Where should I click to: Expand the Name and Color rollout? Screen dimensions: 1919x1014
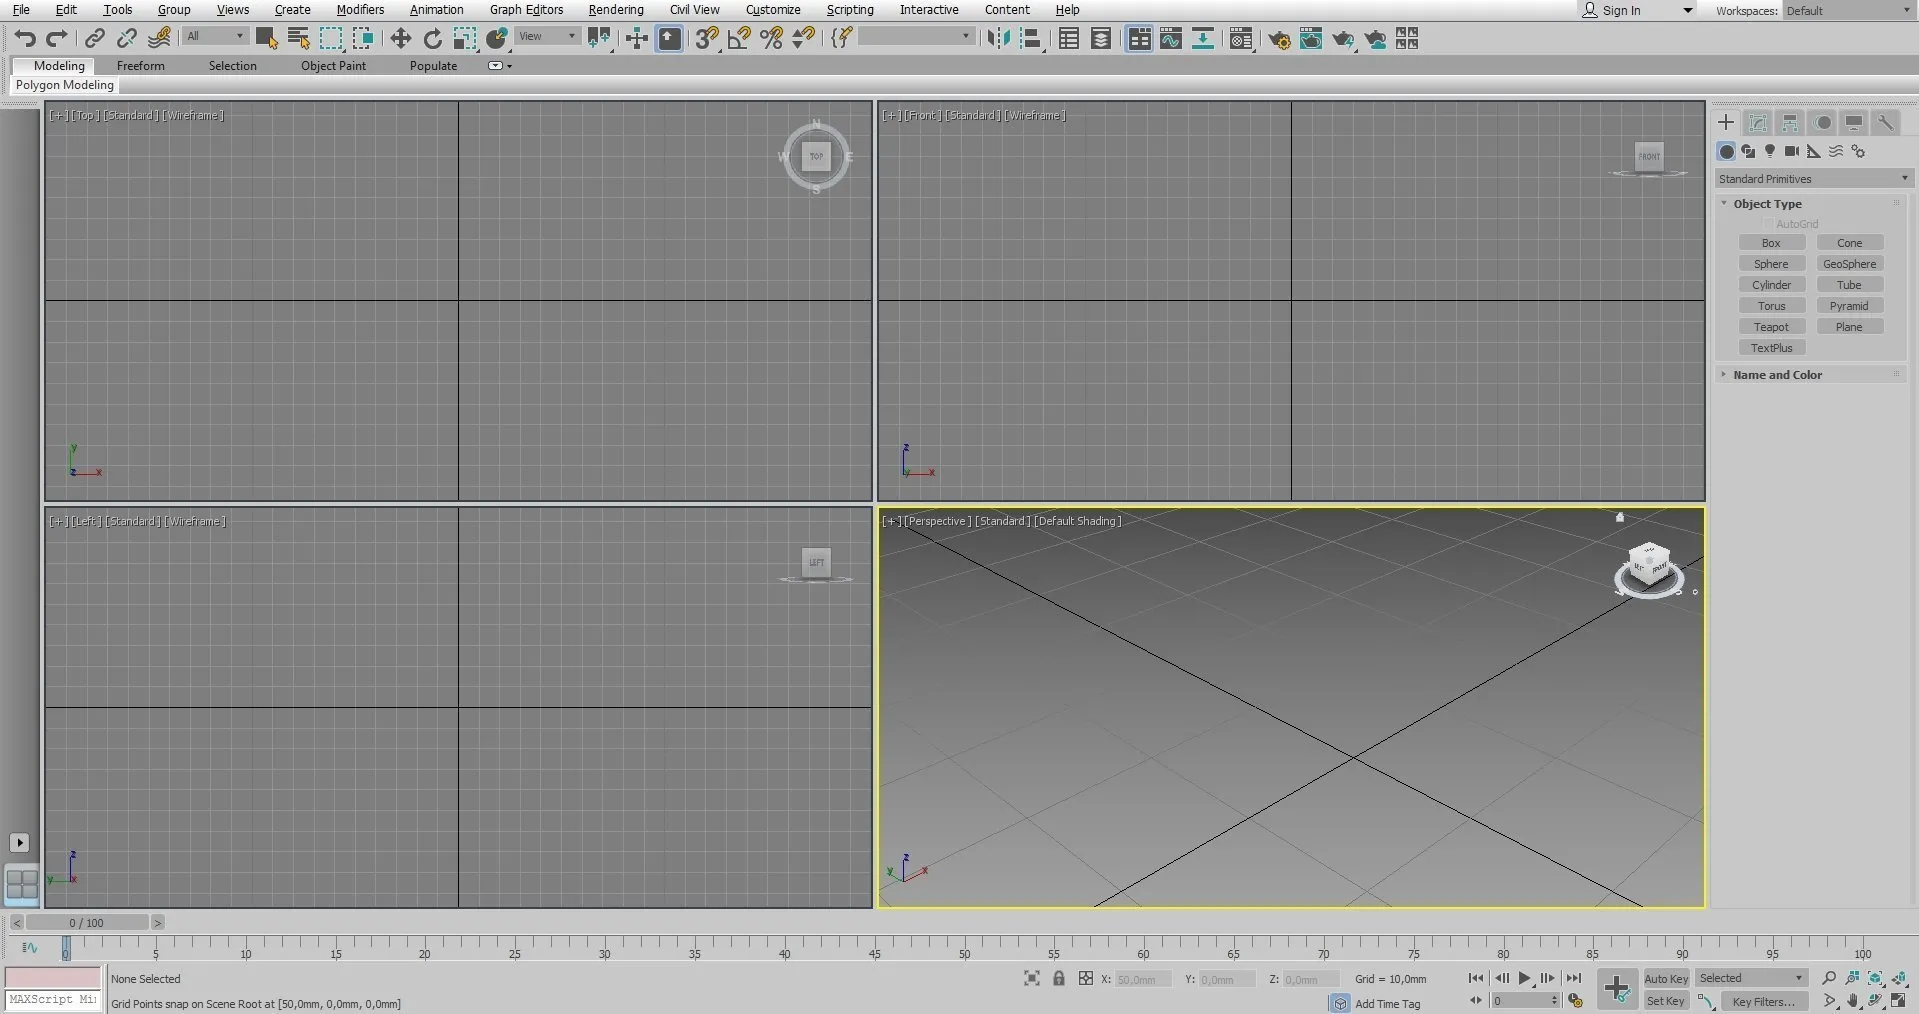tap(1777, 375)
